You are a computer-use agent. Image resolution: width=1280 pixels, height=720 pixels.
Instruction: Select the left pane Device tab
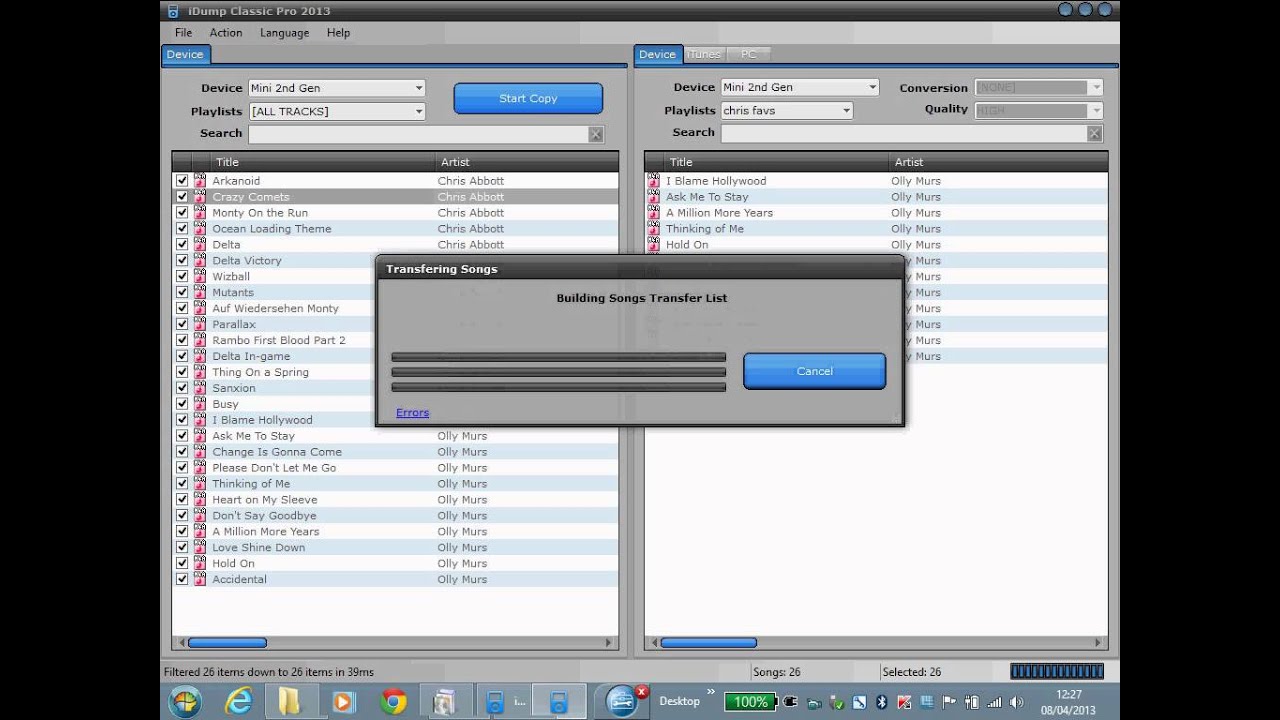click(185, 55)
